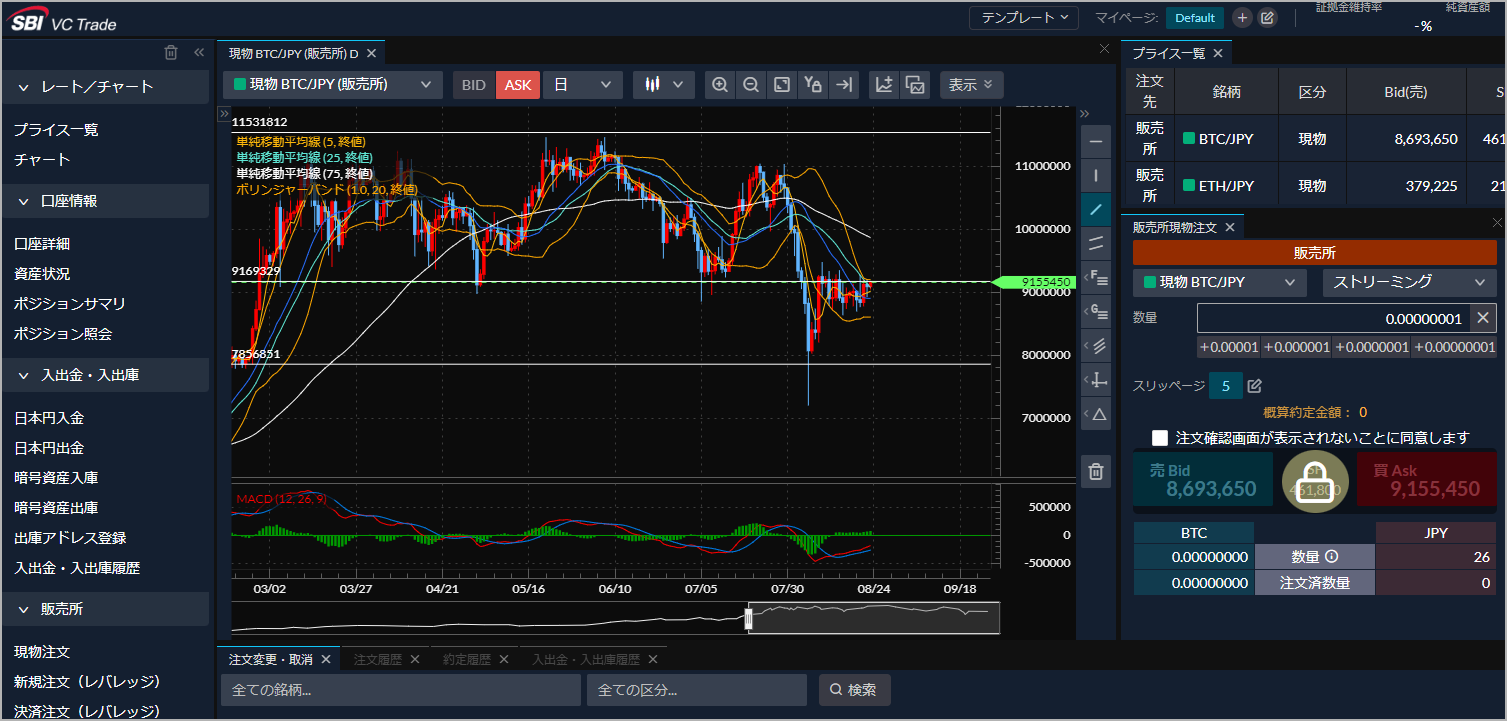Select the vertical line drawing tool

click(x=1096, y=175)
